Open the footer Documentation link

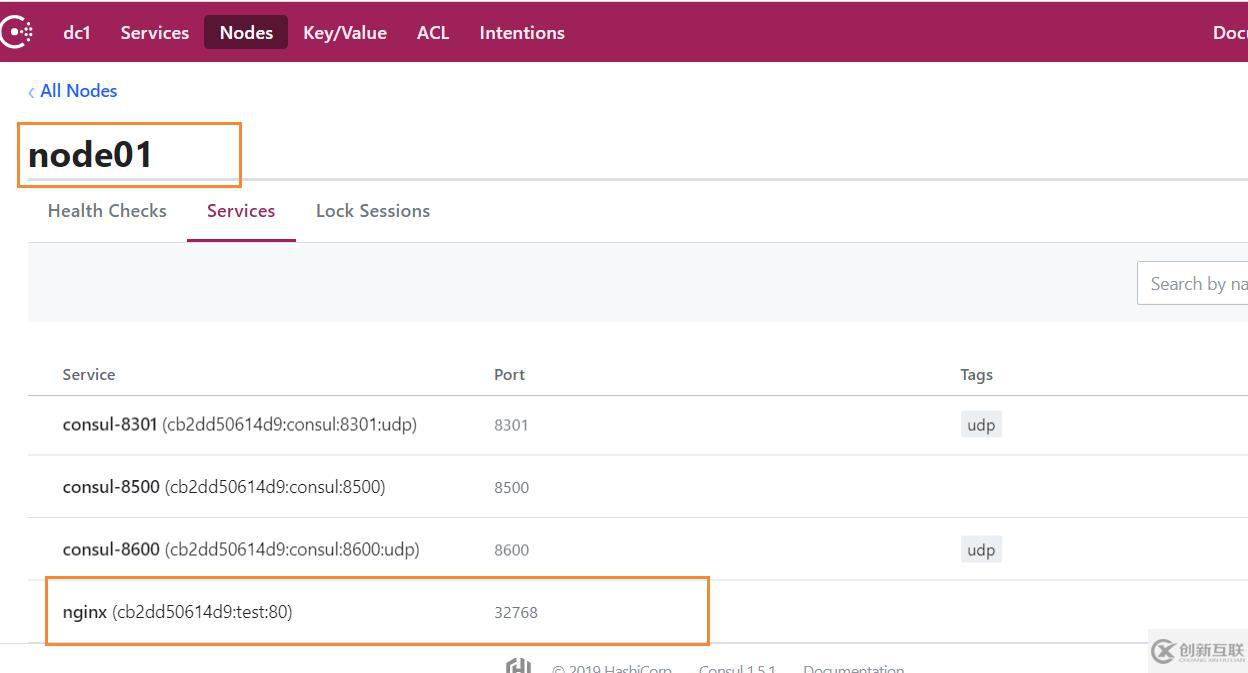[x=853, y=668]
